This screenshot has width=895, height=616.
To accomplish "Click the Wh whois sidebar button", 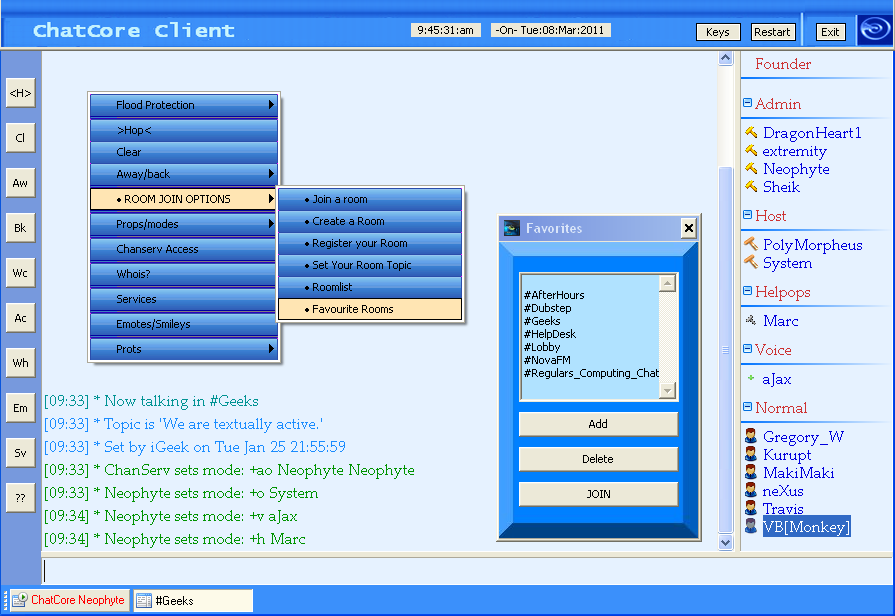I will coord(21,363).
